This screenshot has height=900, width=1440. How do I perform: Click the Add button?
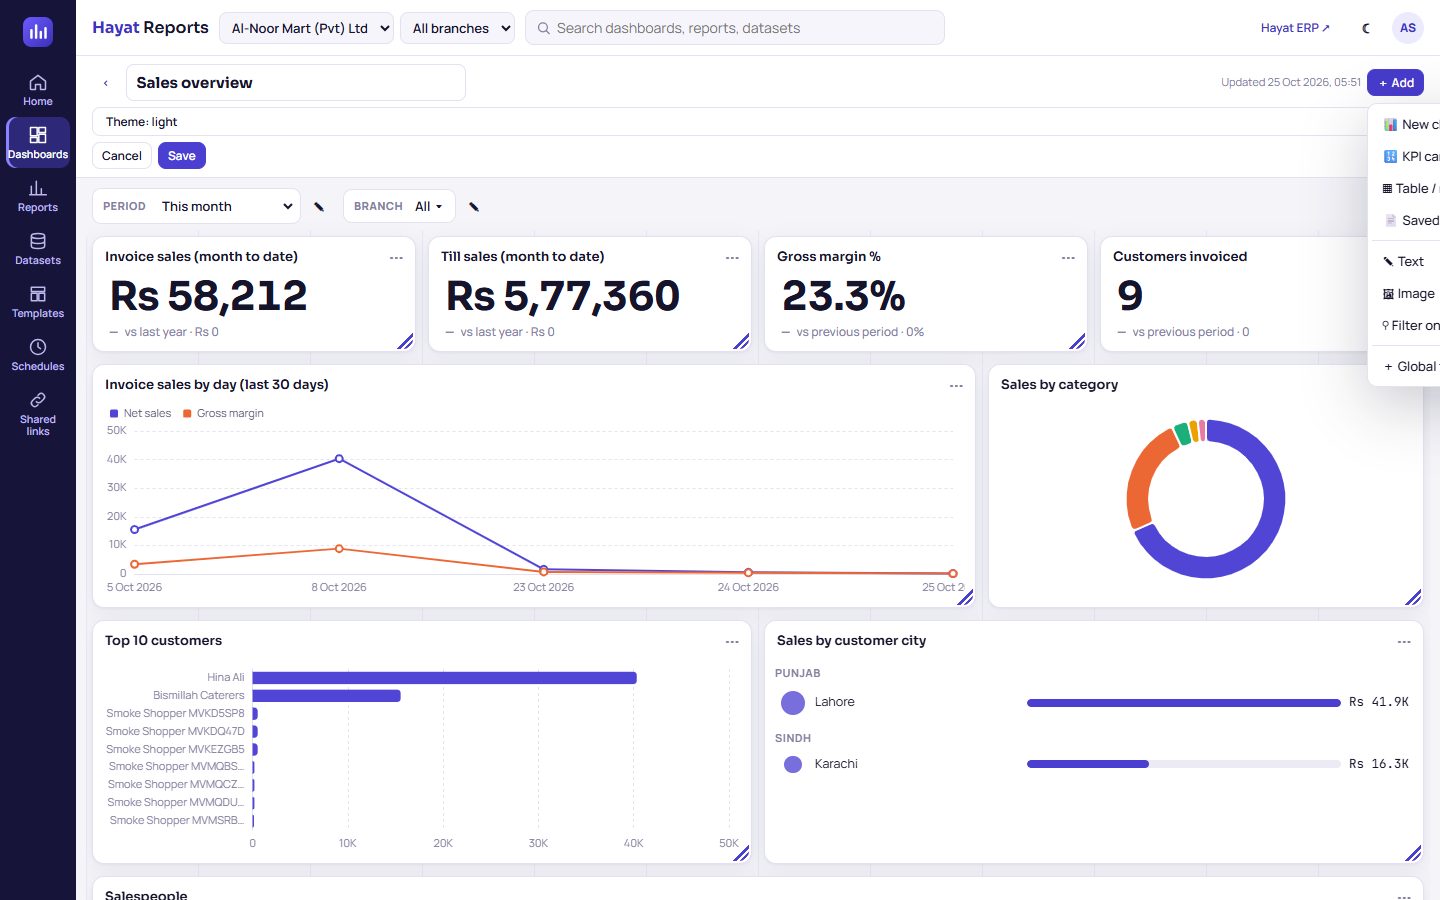tap(1396, 83)
